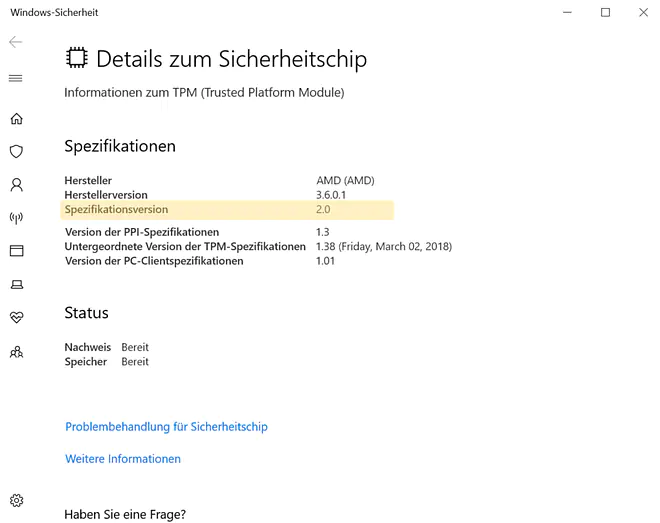Open the hamburger navigation menu

tap(16, 78)
